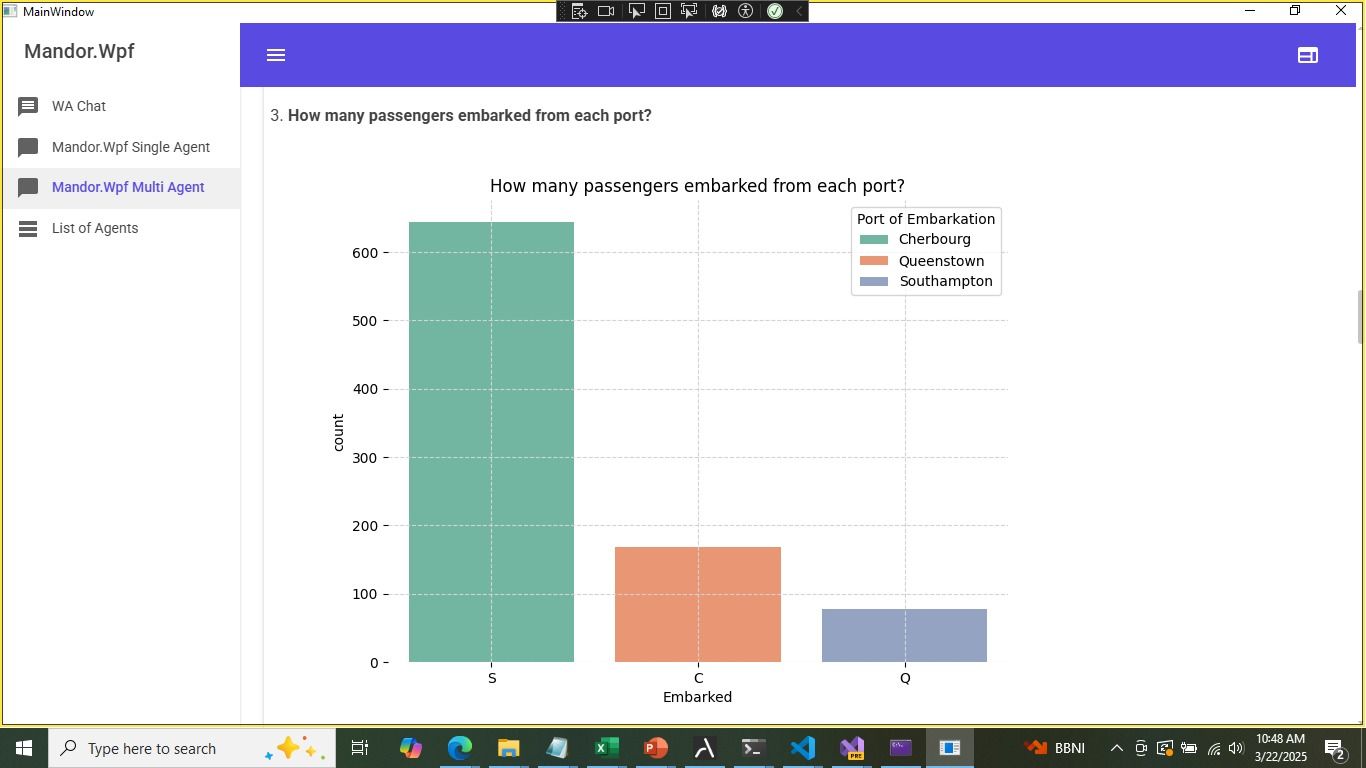
Task: Click the panel layout icon in purple header
Action: point(1307,55)
